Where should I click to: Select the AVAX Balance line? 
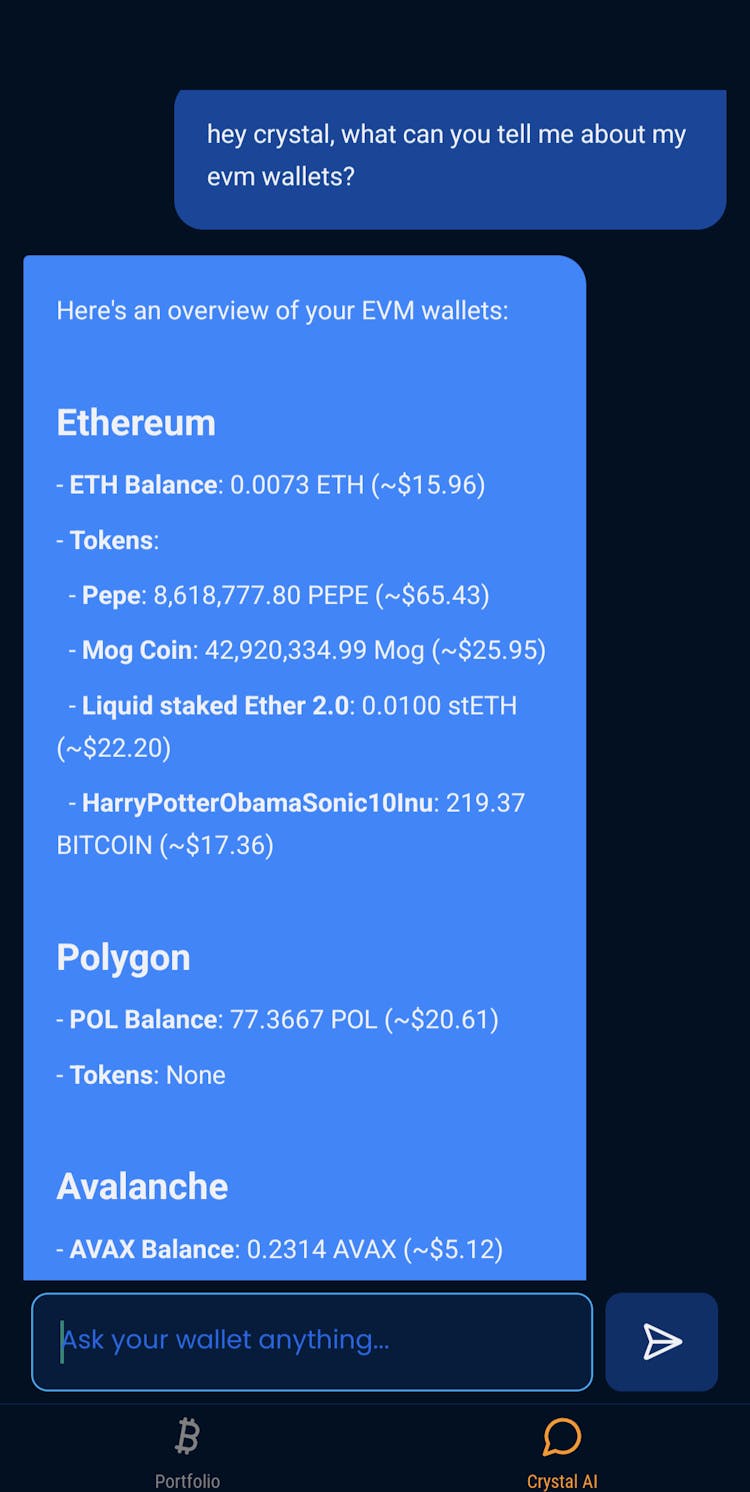pyautogui.click(x=280, y=1249)
